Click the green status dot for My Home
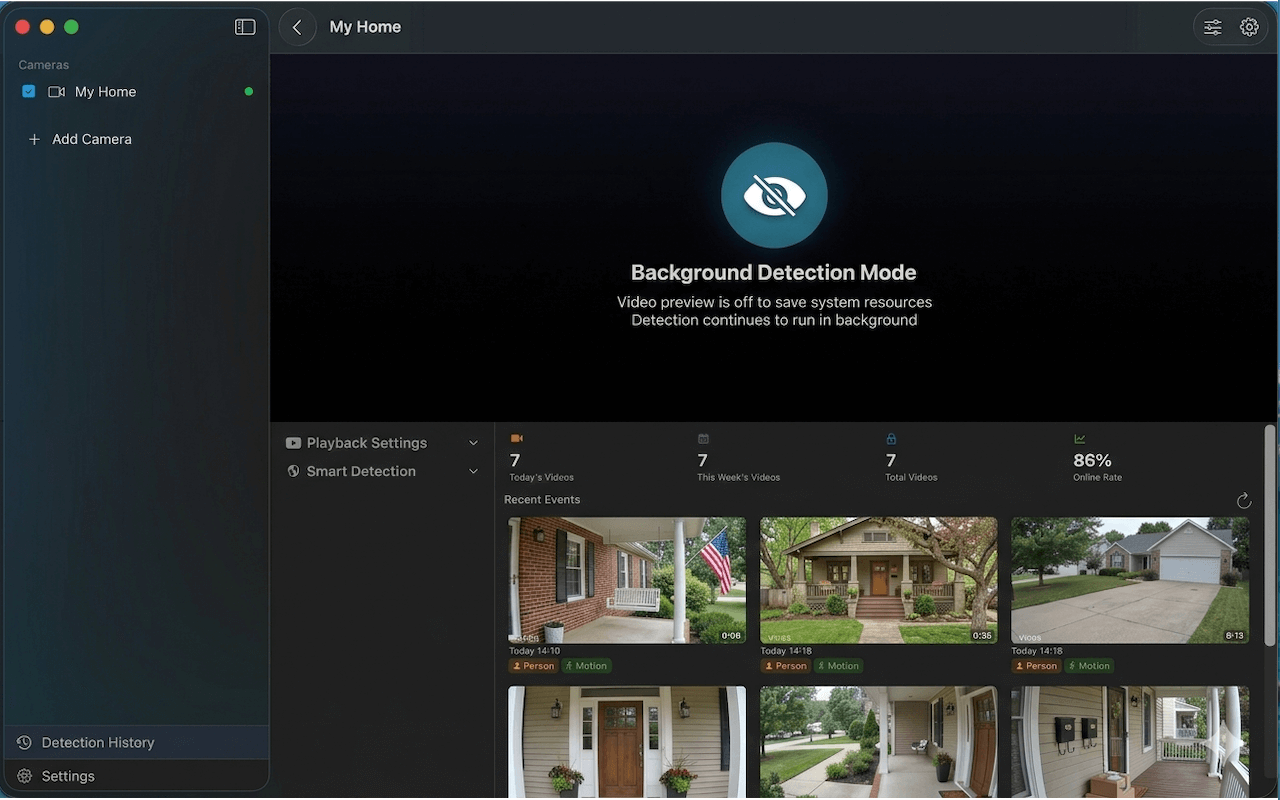Image resolution: width=1280 pixels, height=800 pixels. click(x=249, y=91)
